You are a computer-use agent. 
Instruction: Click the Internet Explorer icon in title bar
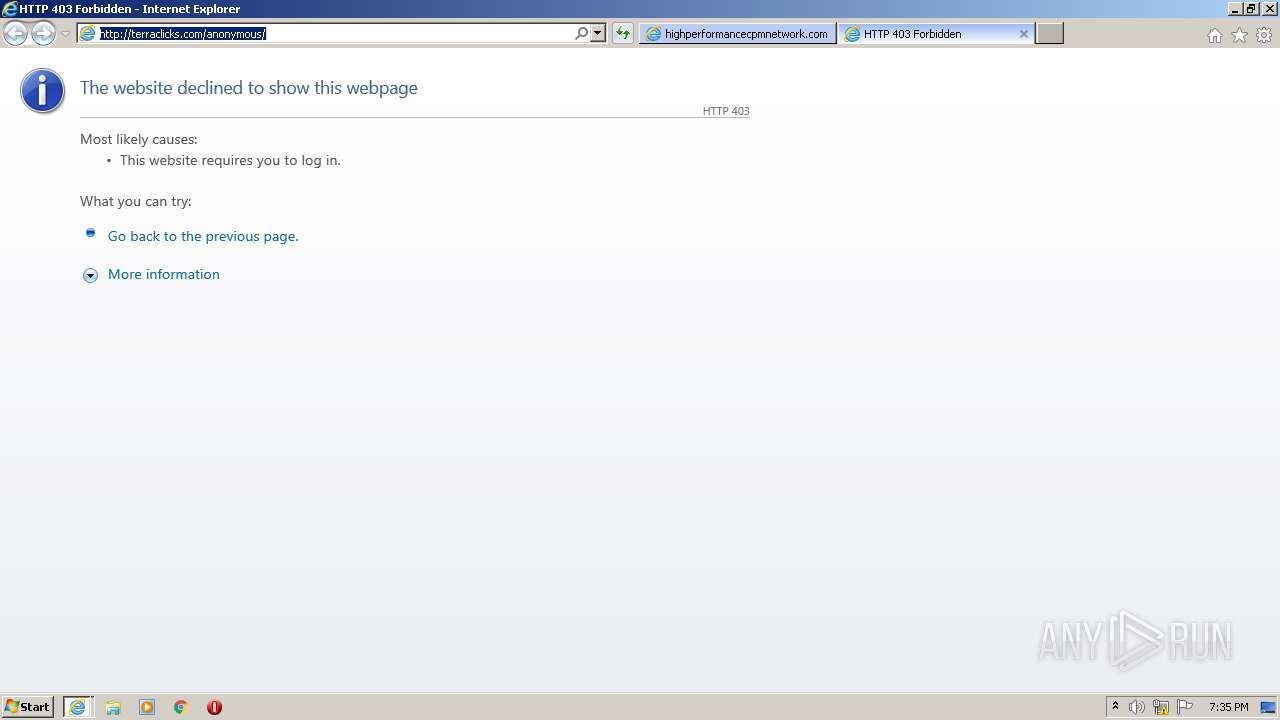[x=10, y=9]
